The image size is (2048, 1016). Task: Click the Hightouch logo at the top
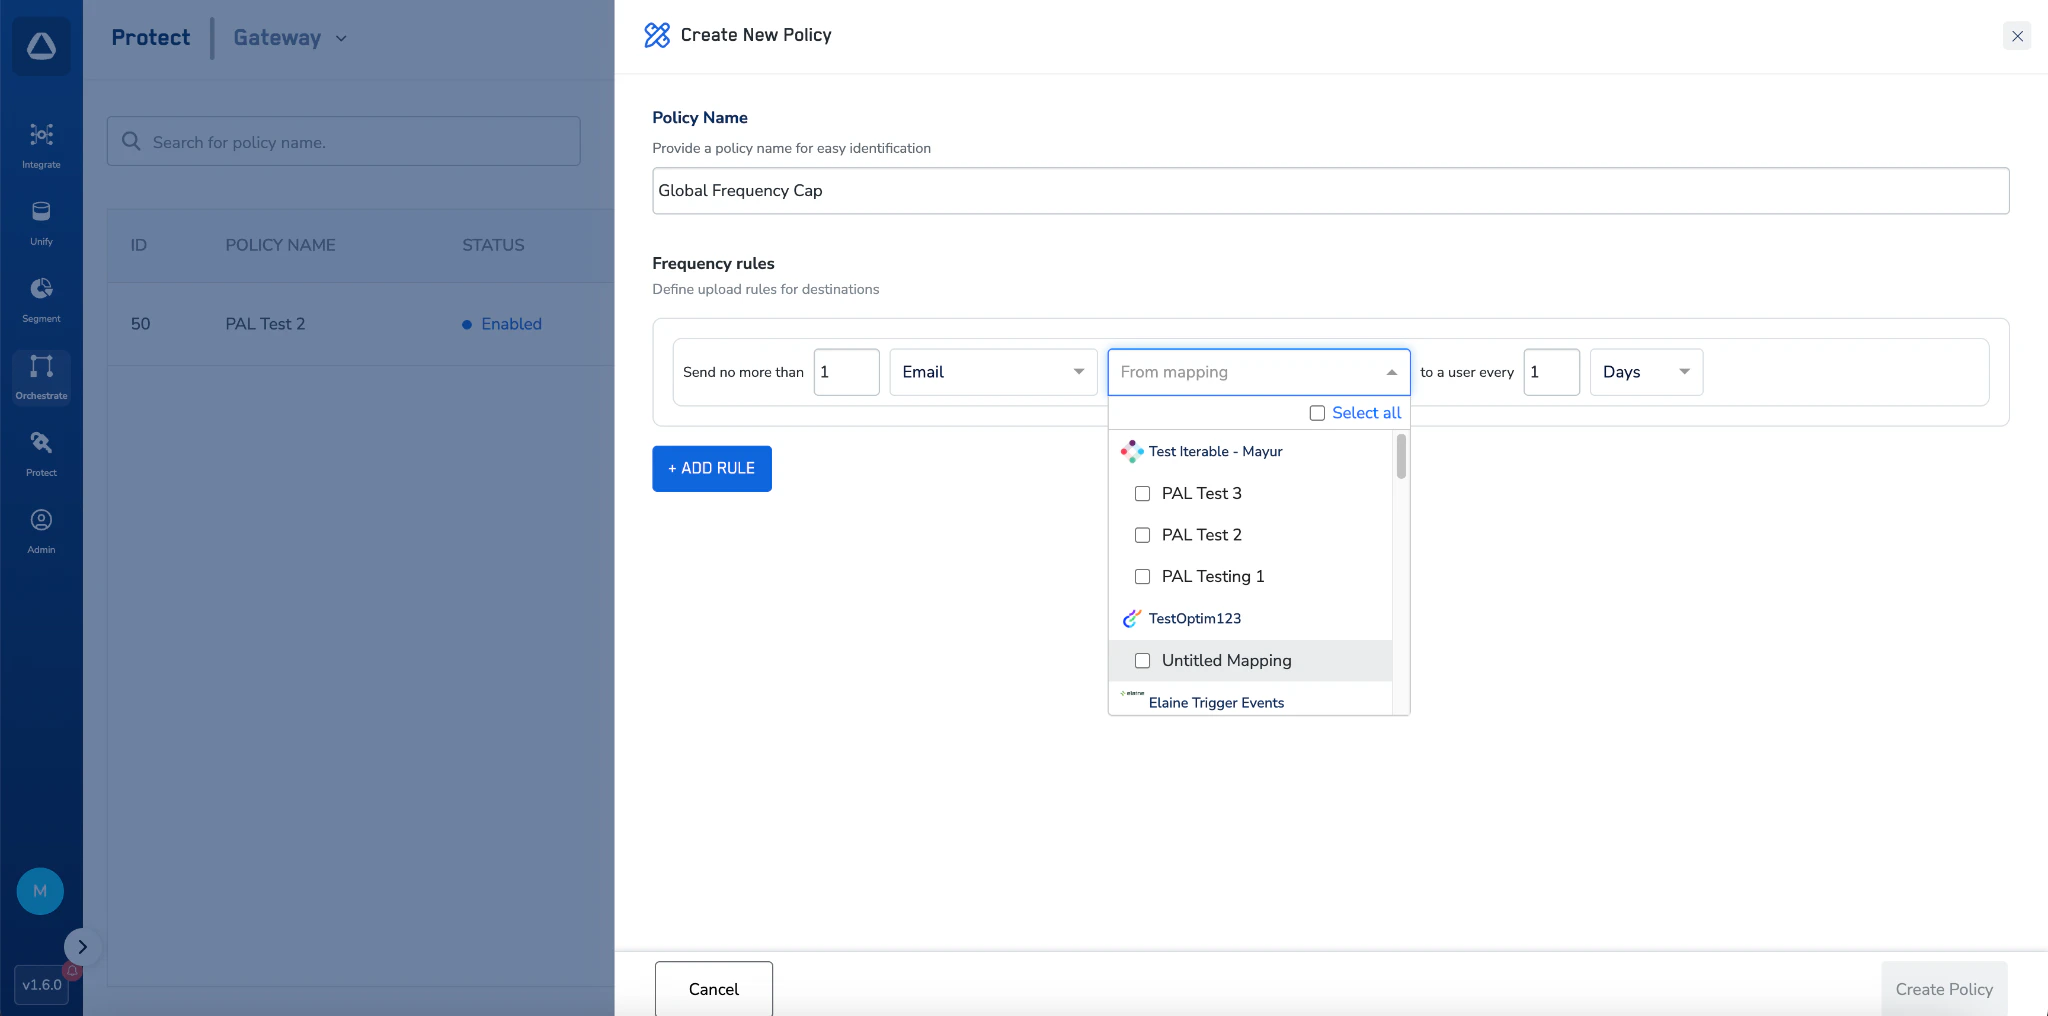point(41,44)
